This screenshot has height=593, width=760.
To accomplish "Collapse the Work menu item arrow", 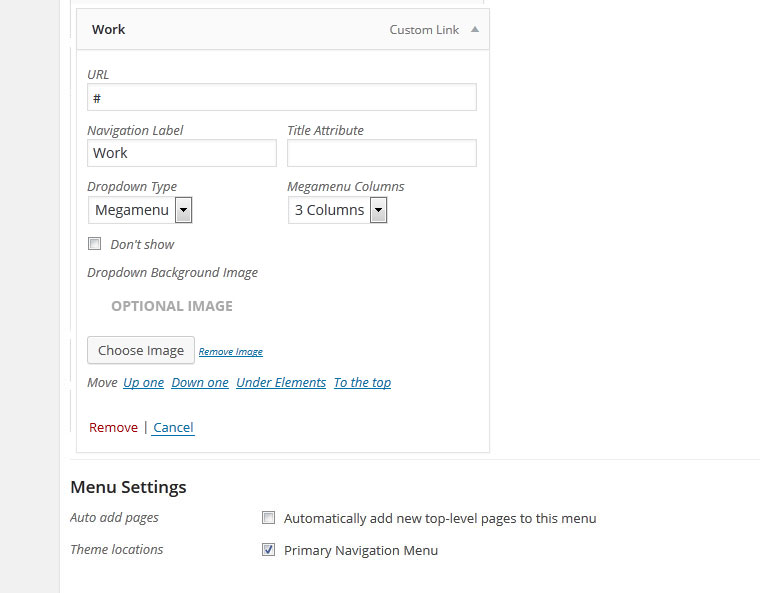I will (475, 30).
